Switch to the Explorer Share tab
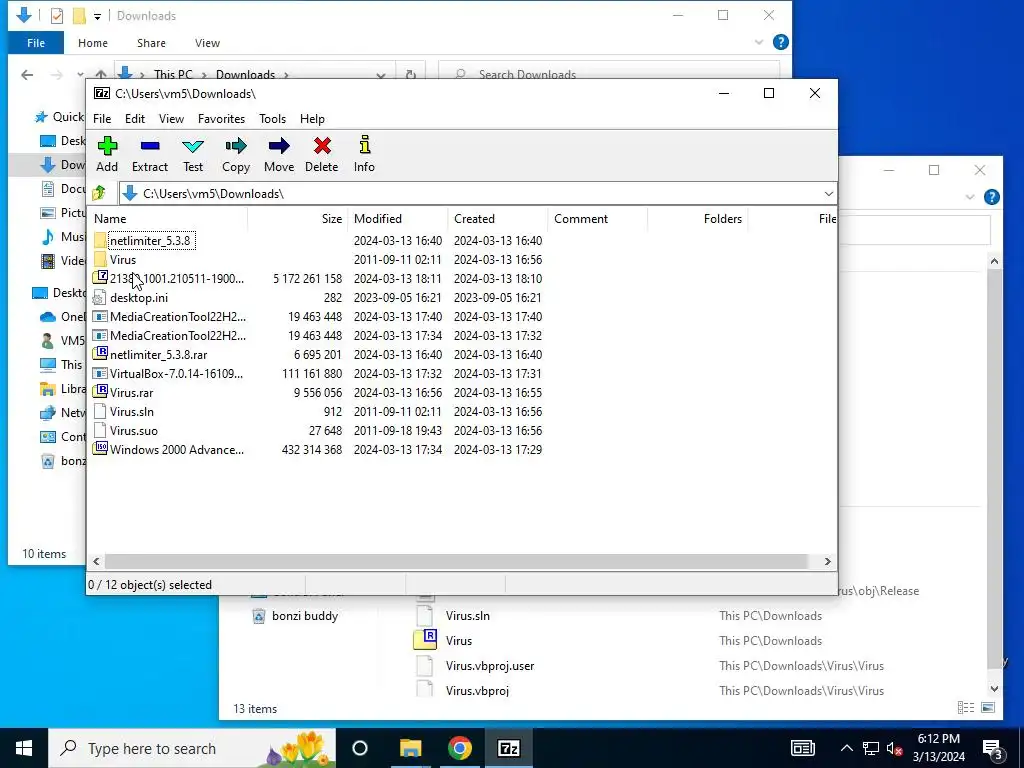The width and height of the screenshot is (1024, 768). click(x=151, y=43)
